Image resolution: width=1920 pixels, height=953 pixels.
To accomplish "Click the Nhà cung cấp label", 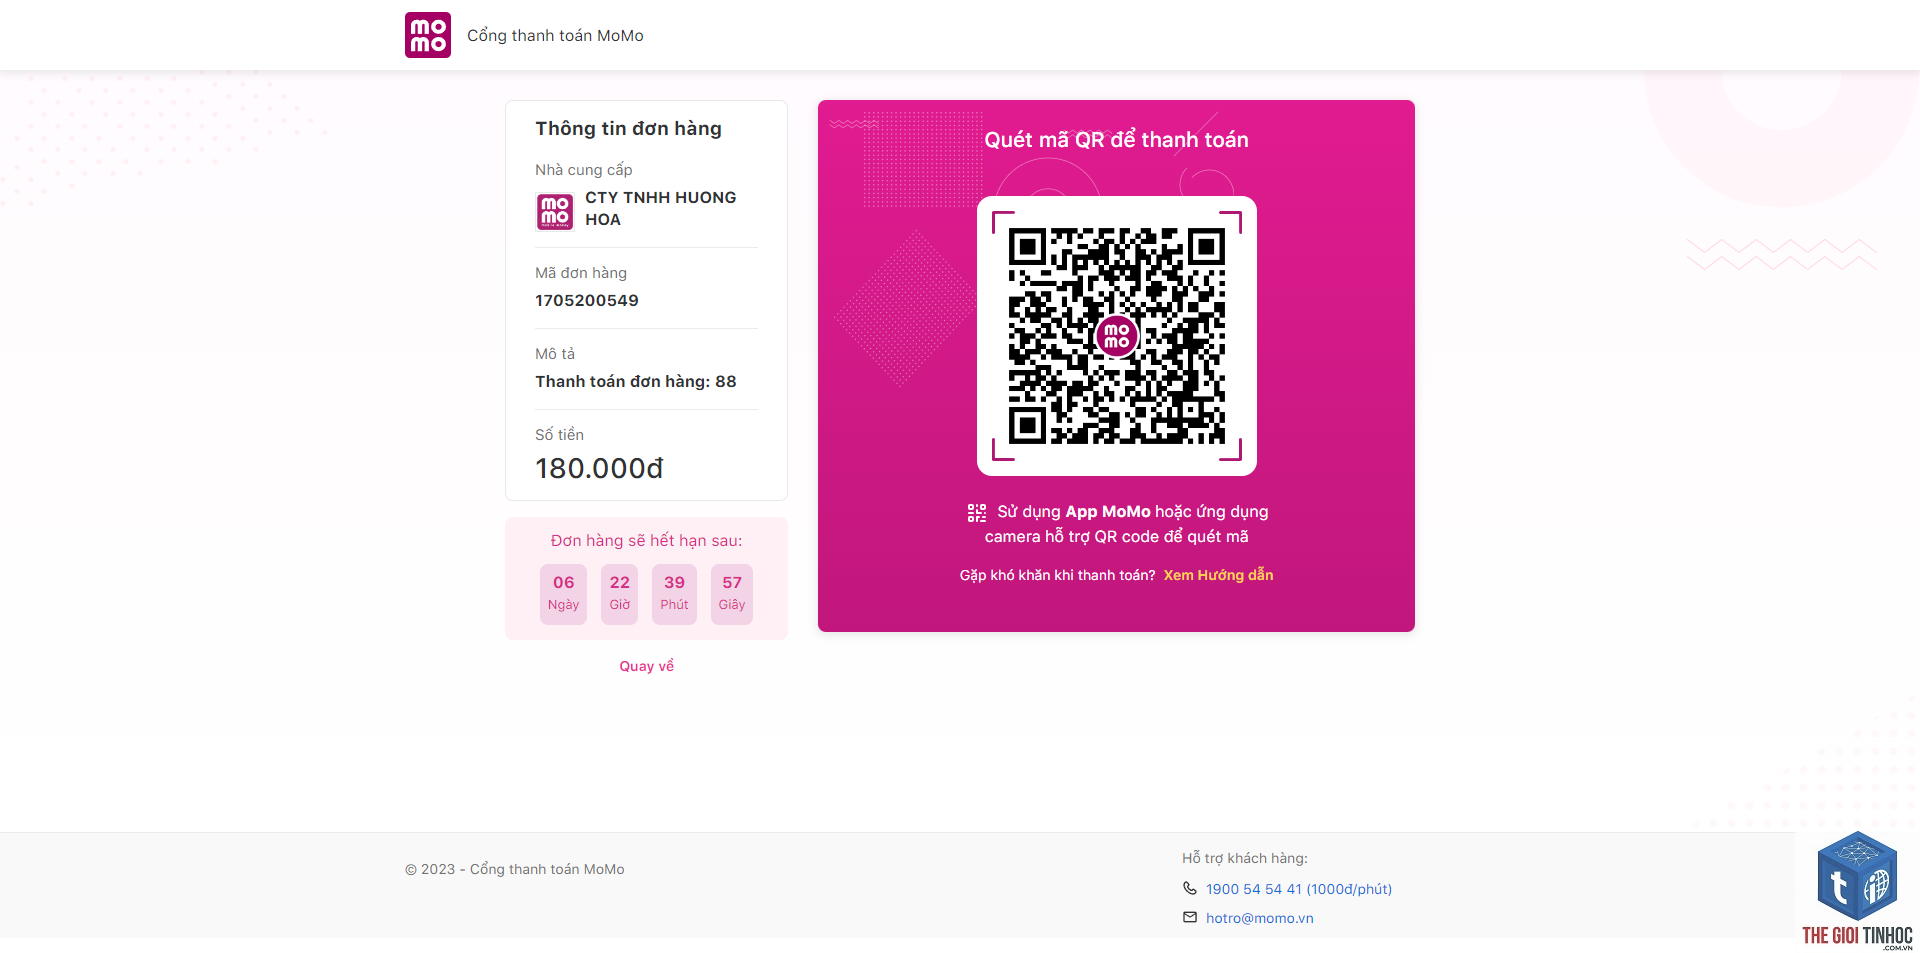I will [584, 170].
